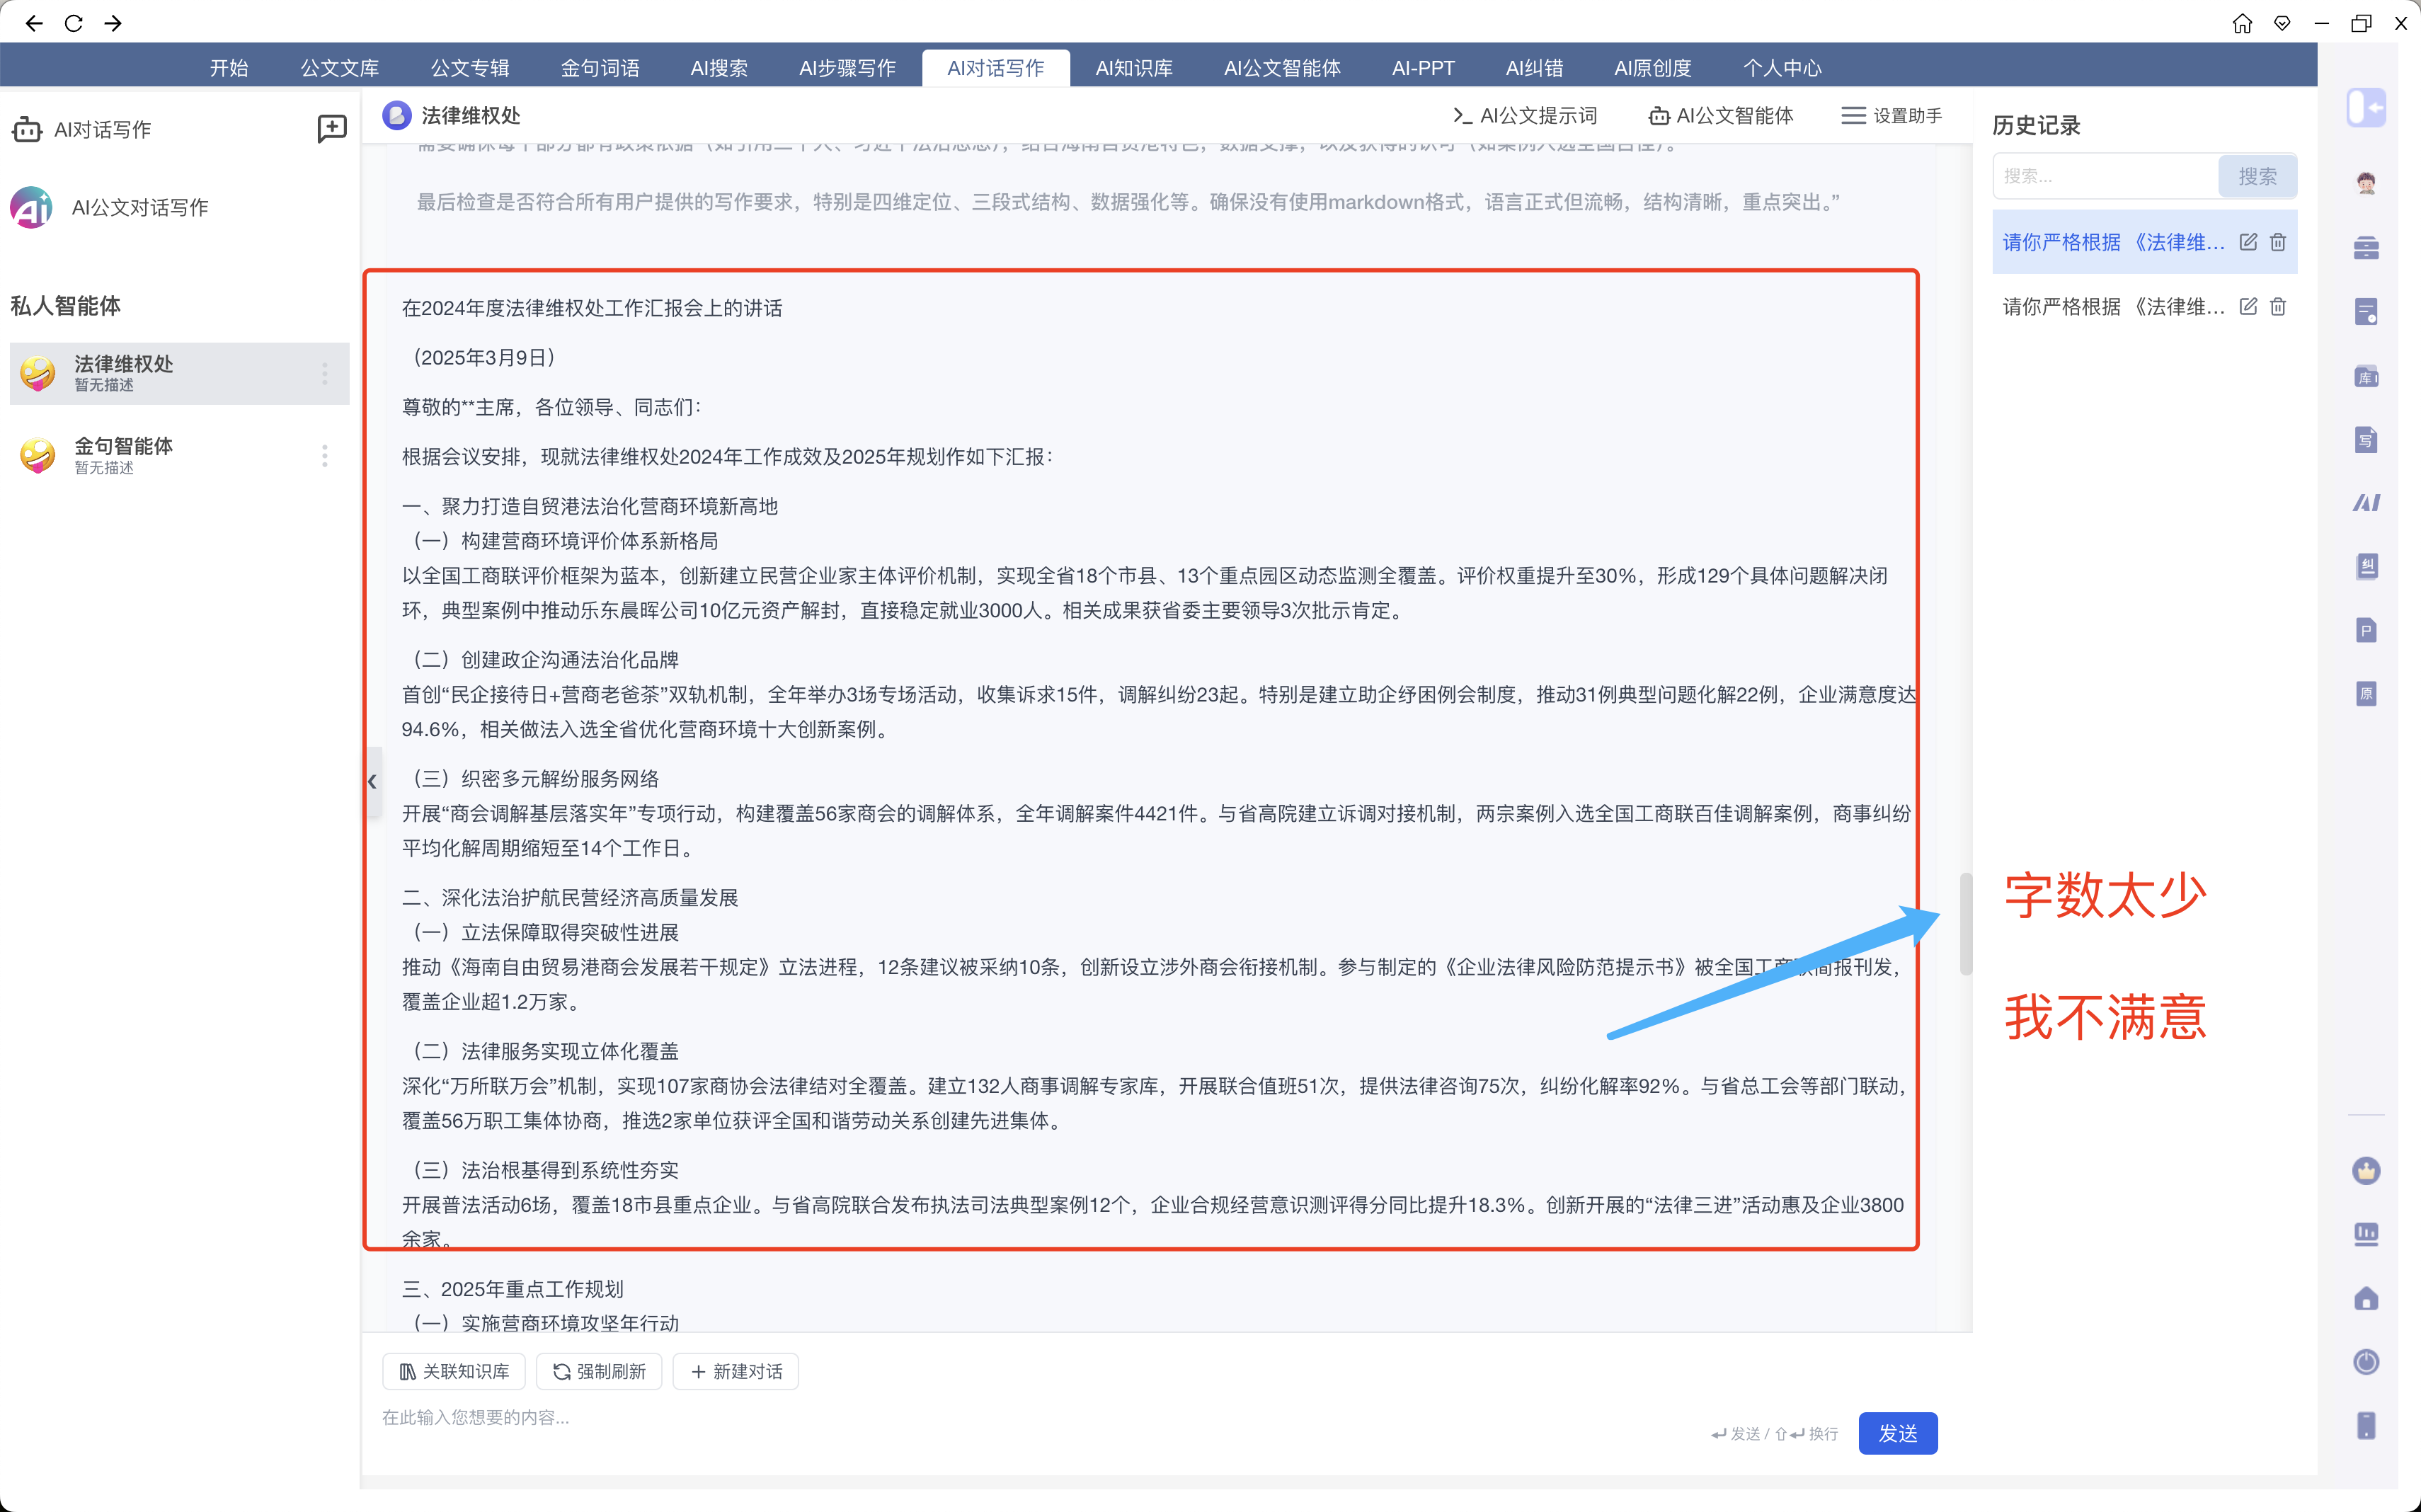The height and width of the screenshot is (1512, 2421).
Task: Open three-dot menu for 法律维权处 agent
Action: click(324, 374)
